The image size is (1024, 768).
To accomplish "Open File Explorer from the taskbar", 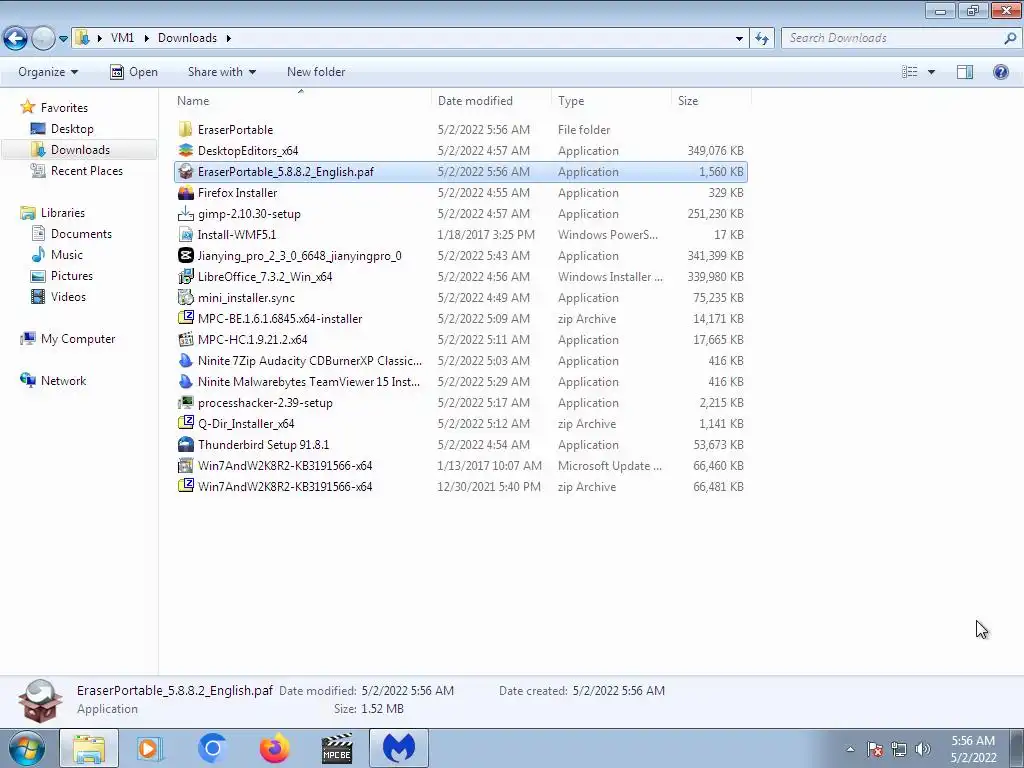I will click(89, 748).
